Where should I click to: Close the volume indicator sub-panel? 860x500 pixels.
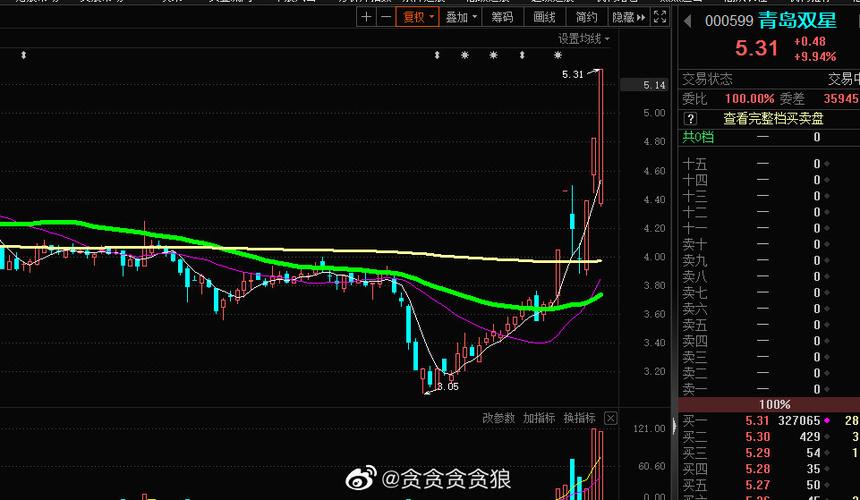tap(611, 418)
